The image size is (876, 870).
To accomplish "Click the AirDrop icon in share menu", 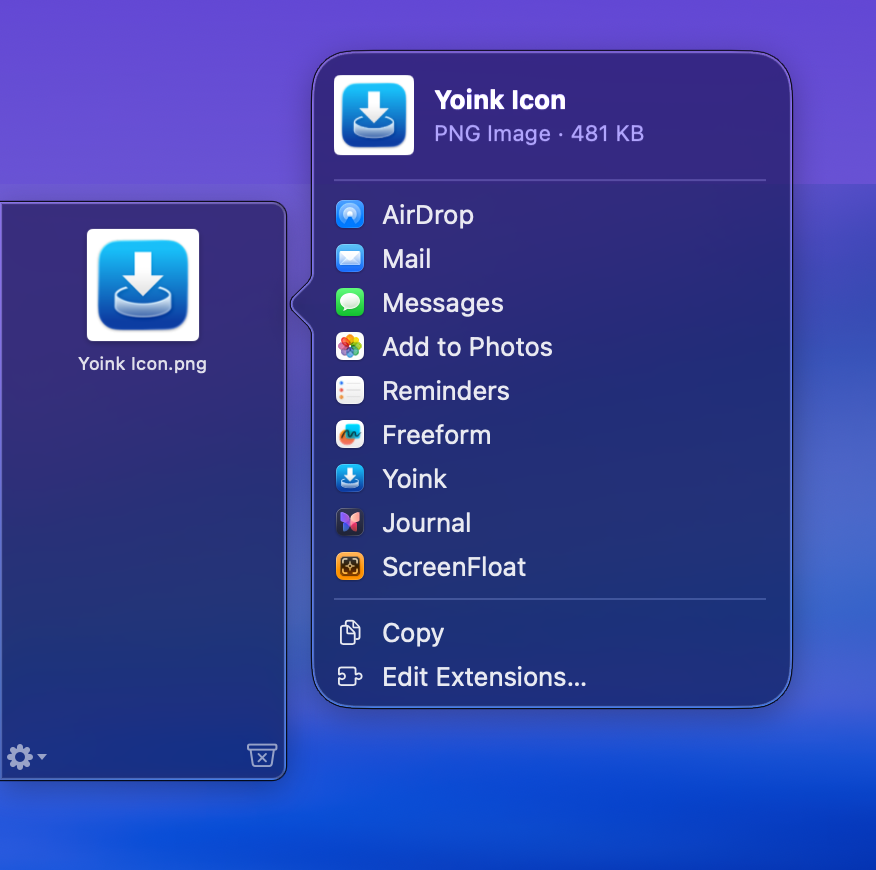I will pos(350,215).
